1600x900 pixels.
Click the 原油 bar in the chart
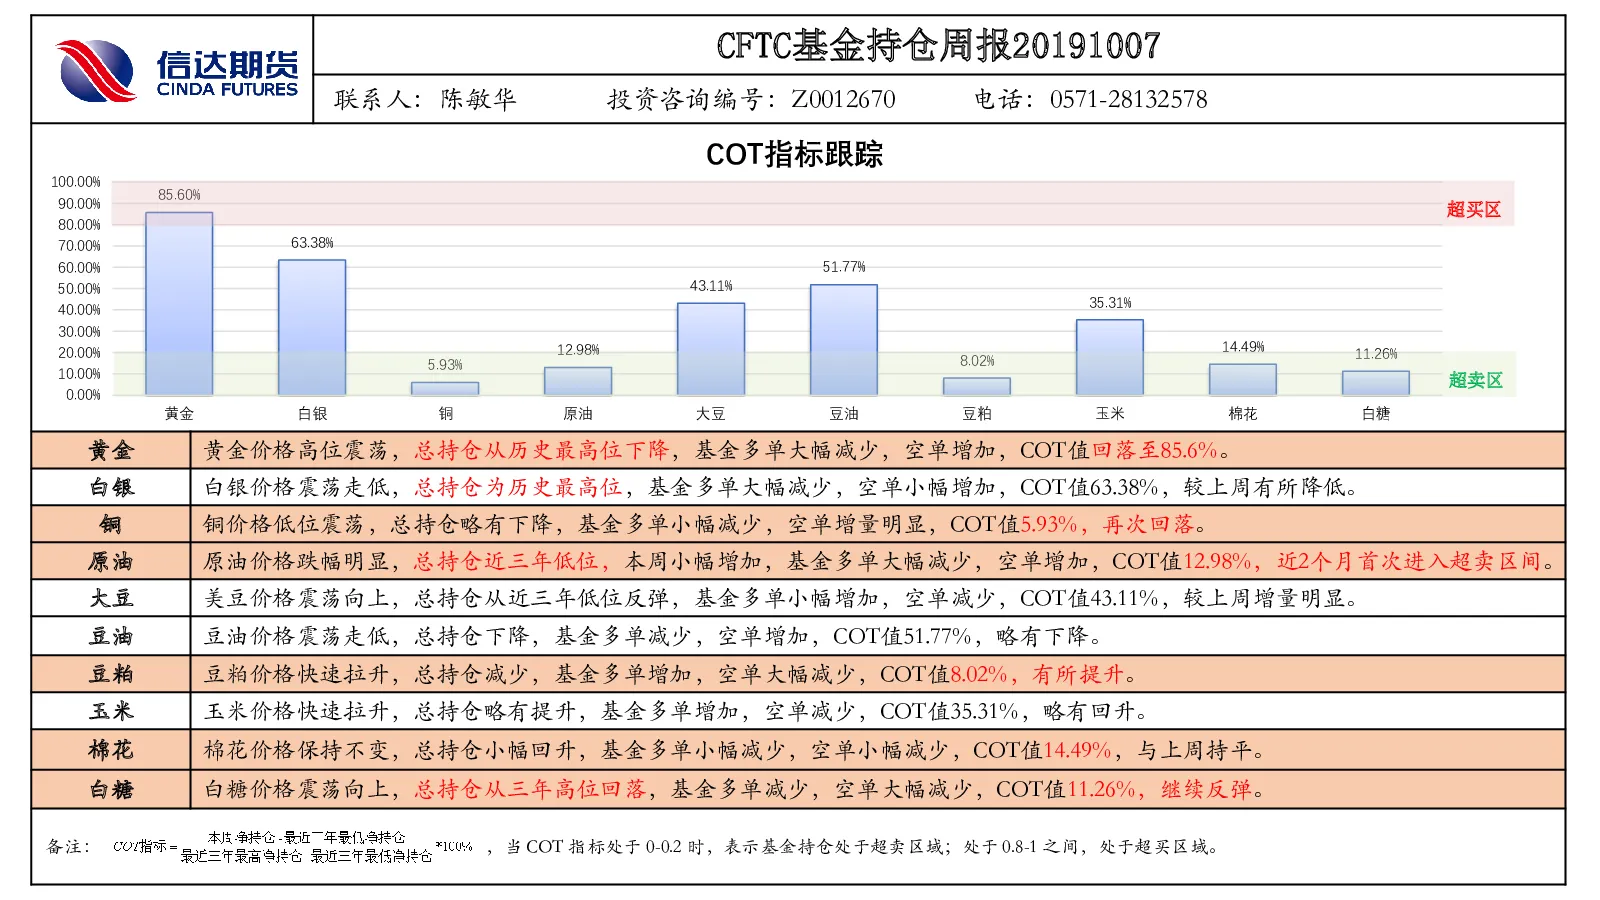pos(578,381)
